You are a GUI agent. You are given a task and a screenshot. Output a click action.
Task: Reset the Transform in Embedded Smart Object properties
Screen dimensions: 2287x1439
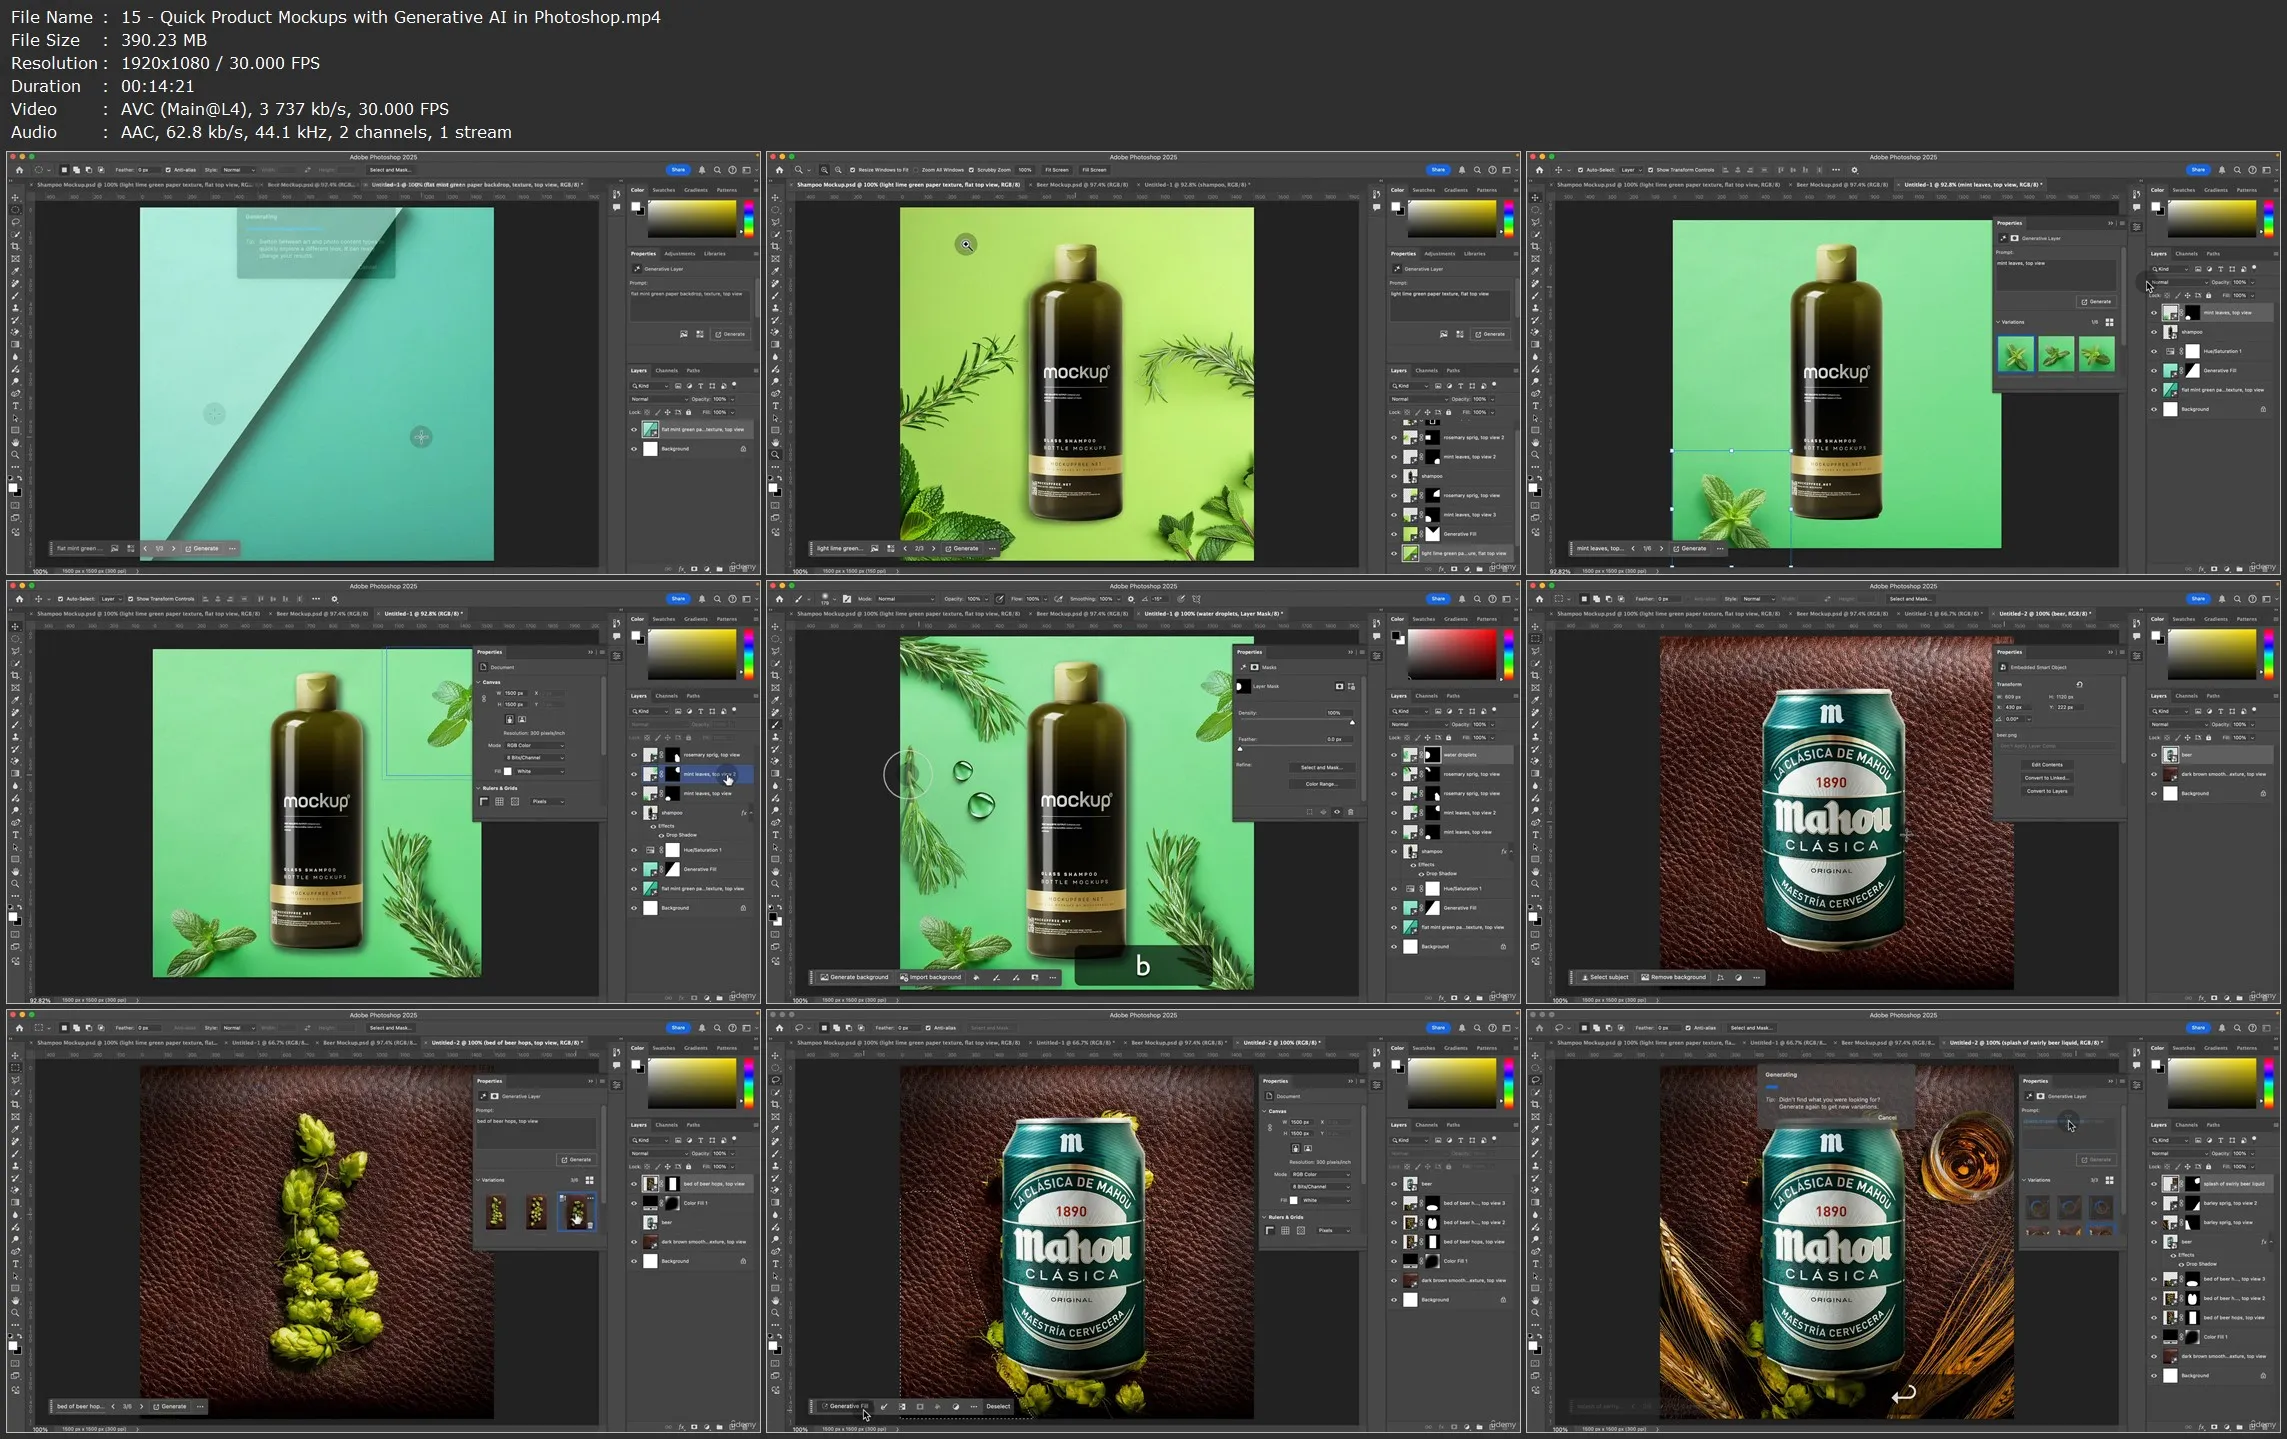point(2079,685)
